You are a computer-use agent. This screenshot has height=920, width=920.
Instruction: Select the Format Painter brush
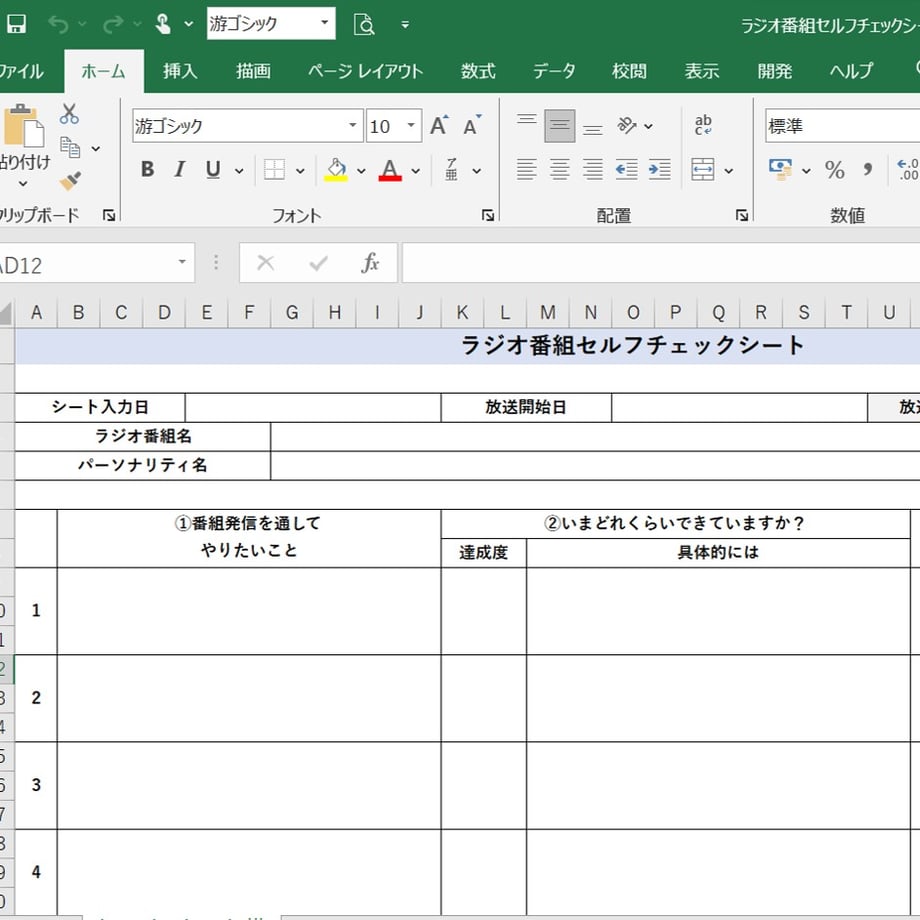[x=70, y=180]
